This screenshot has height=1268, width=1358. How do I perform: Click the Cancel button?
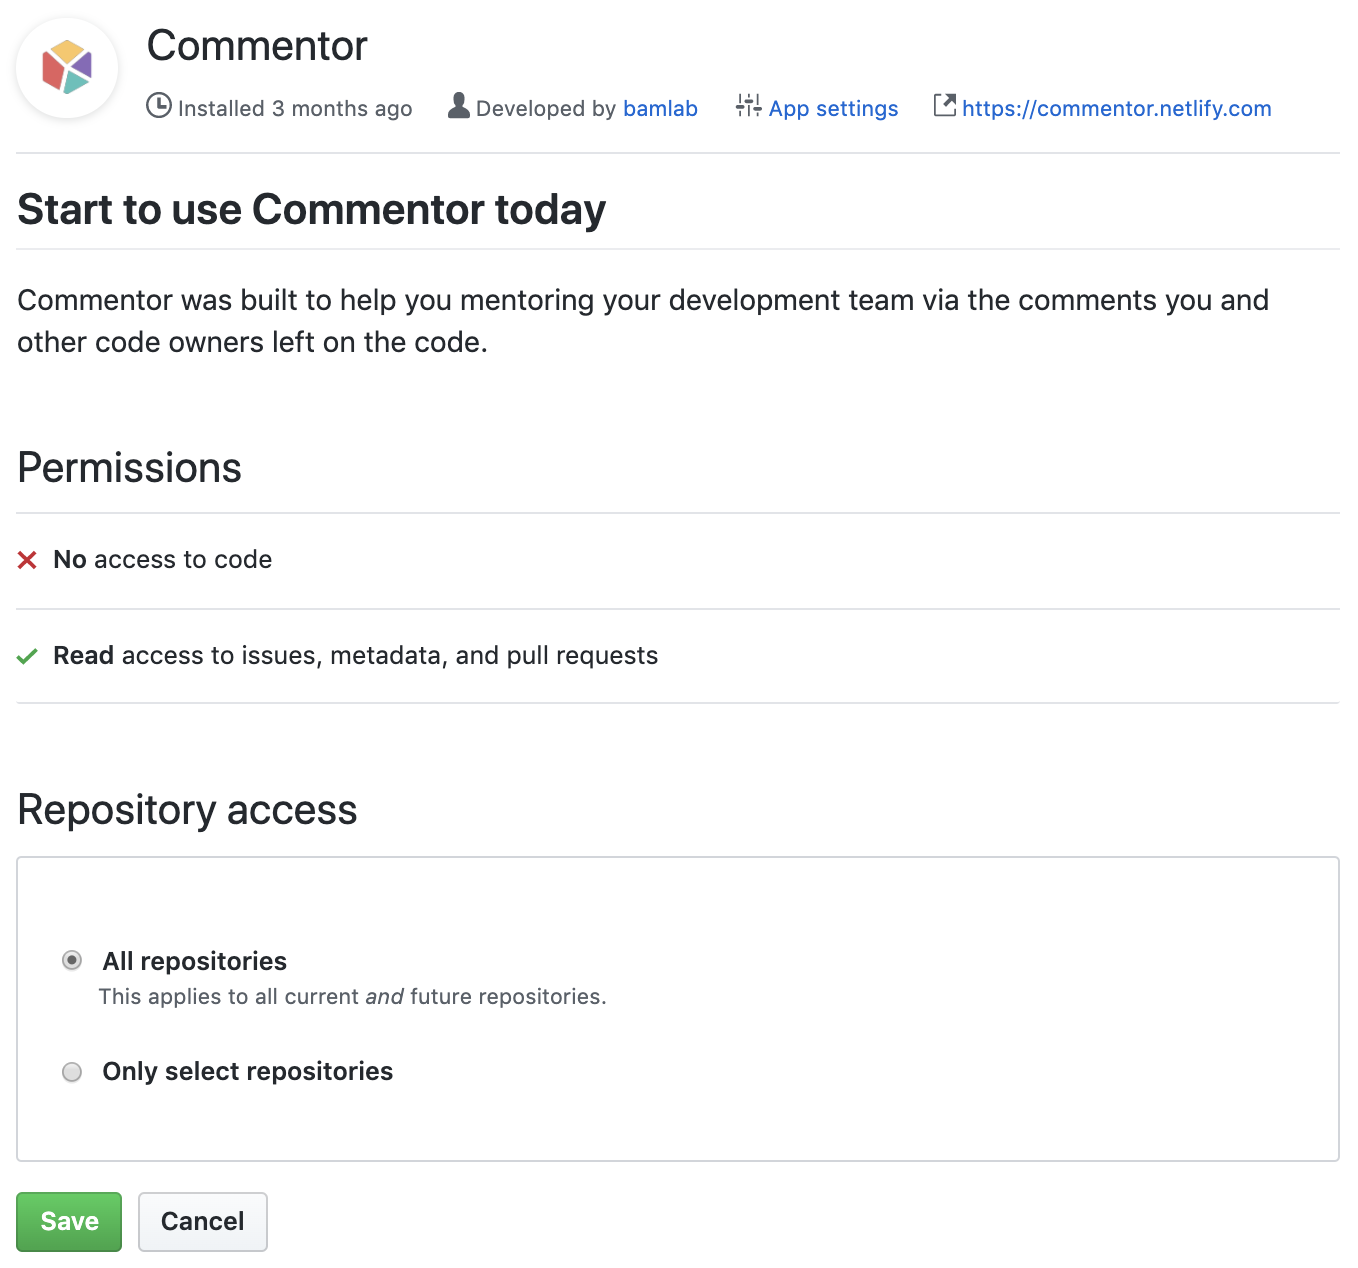coord(203,1221)
